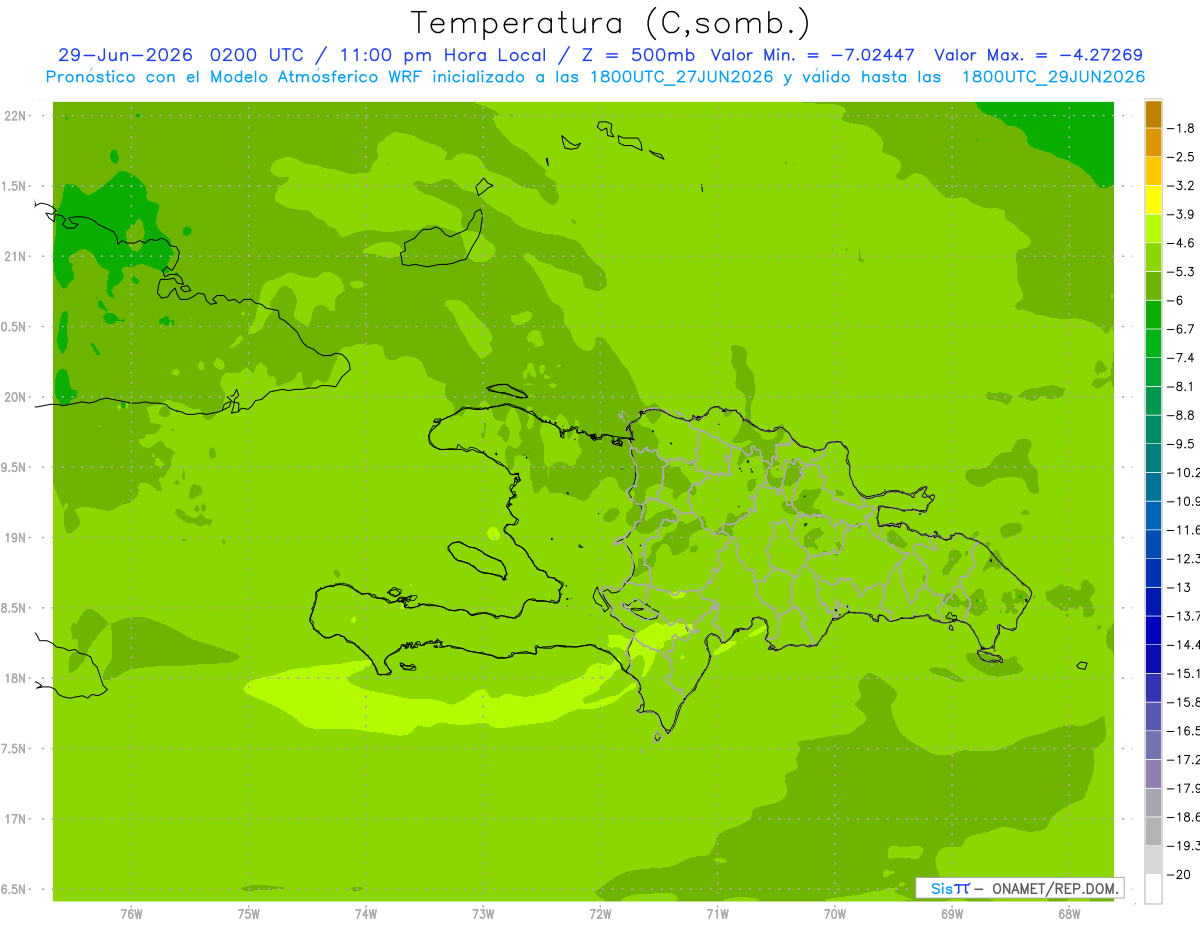1200x927 pixels.
Task: Click the "Valor Max. = -4.27269" value
Action: pyautogui.click(x=1039, y=55)
